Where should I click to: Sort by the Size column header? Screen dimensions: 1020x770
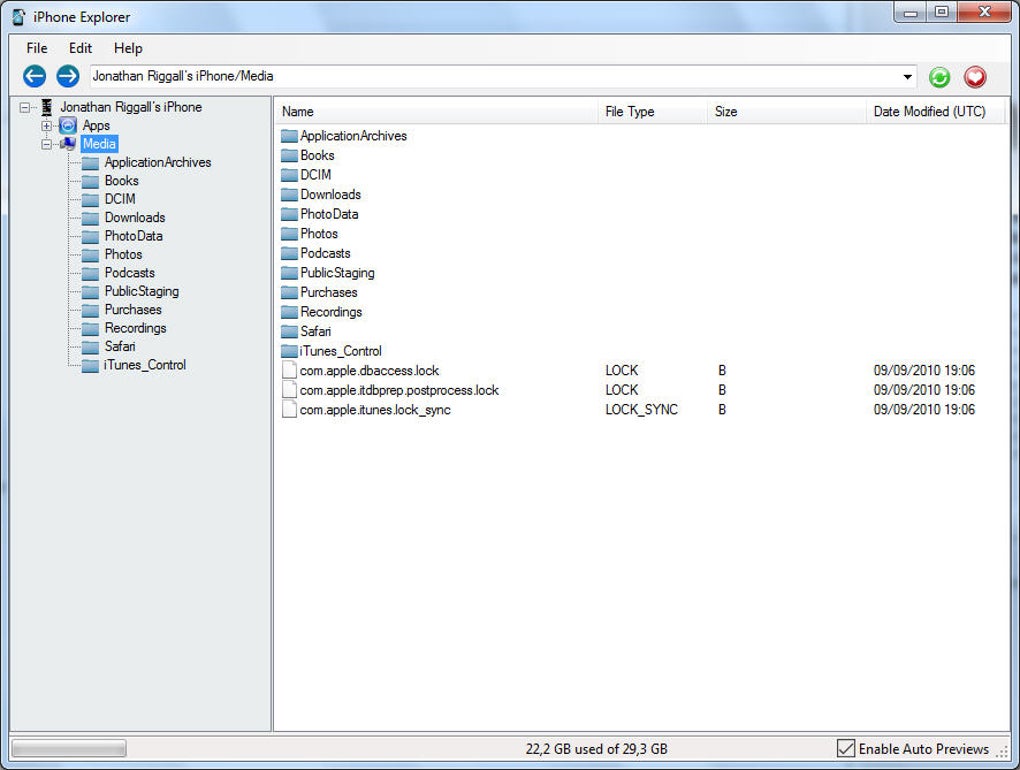pos(786,111)
